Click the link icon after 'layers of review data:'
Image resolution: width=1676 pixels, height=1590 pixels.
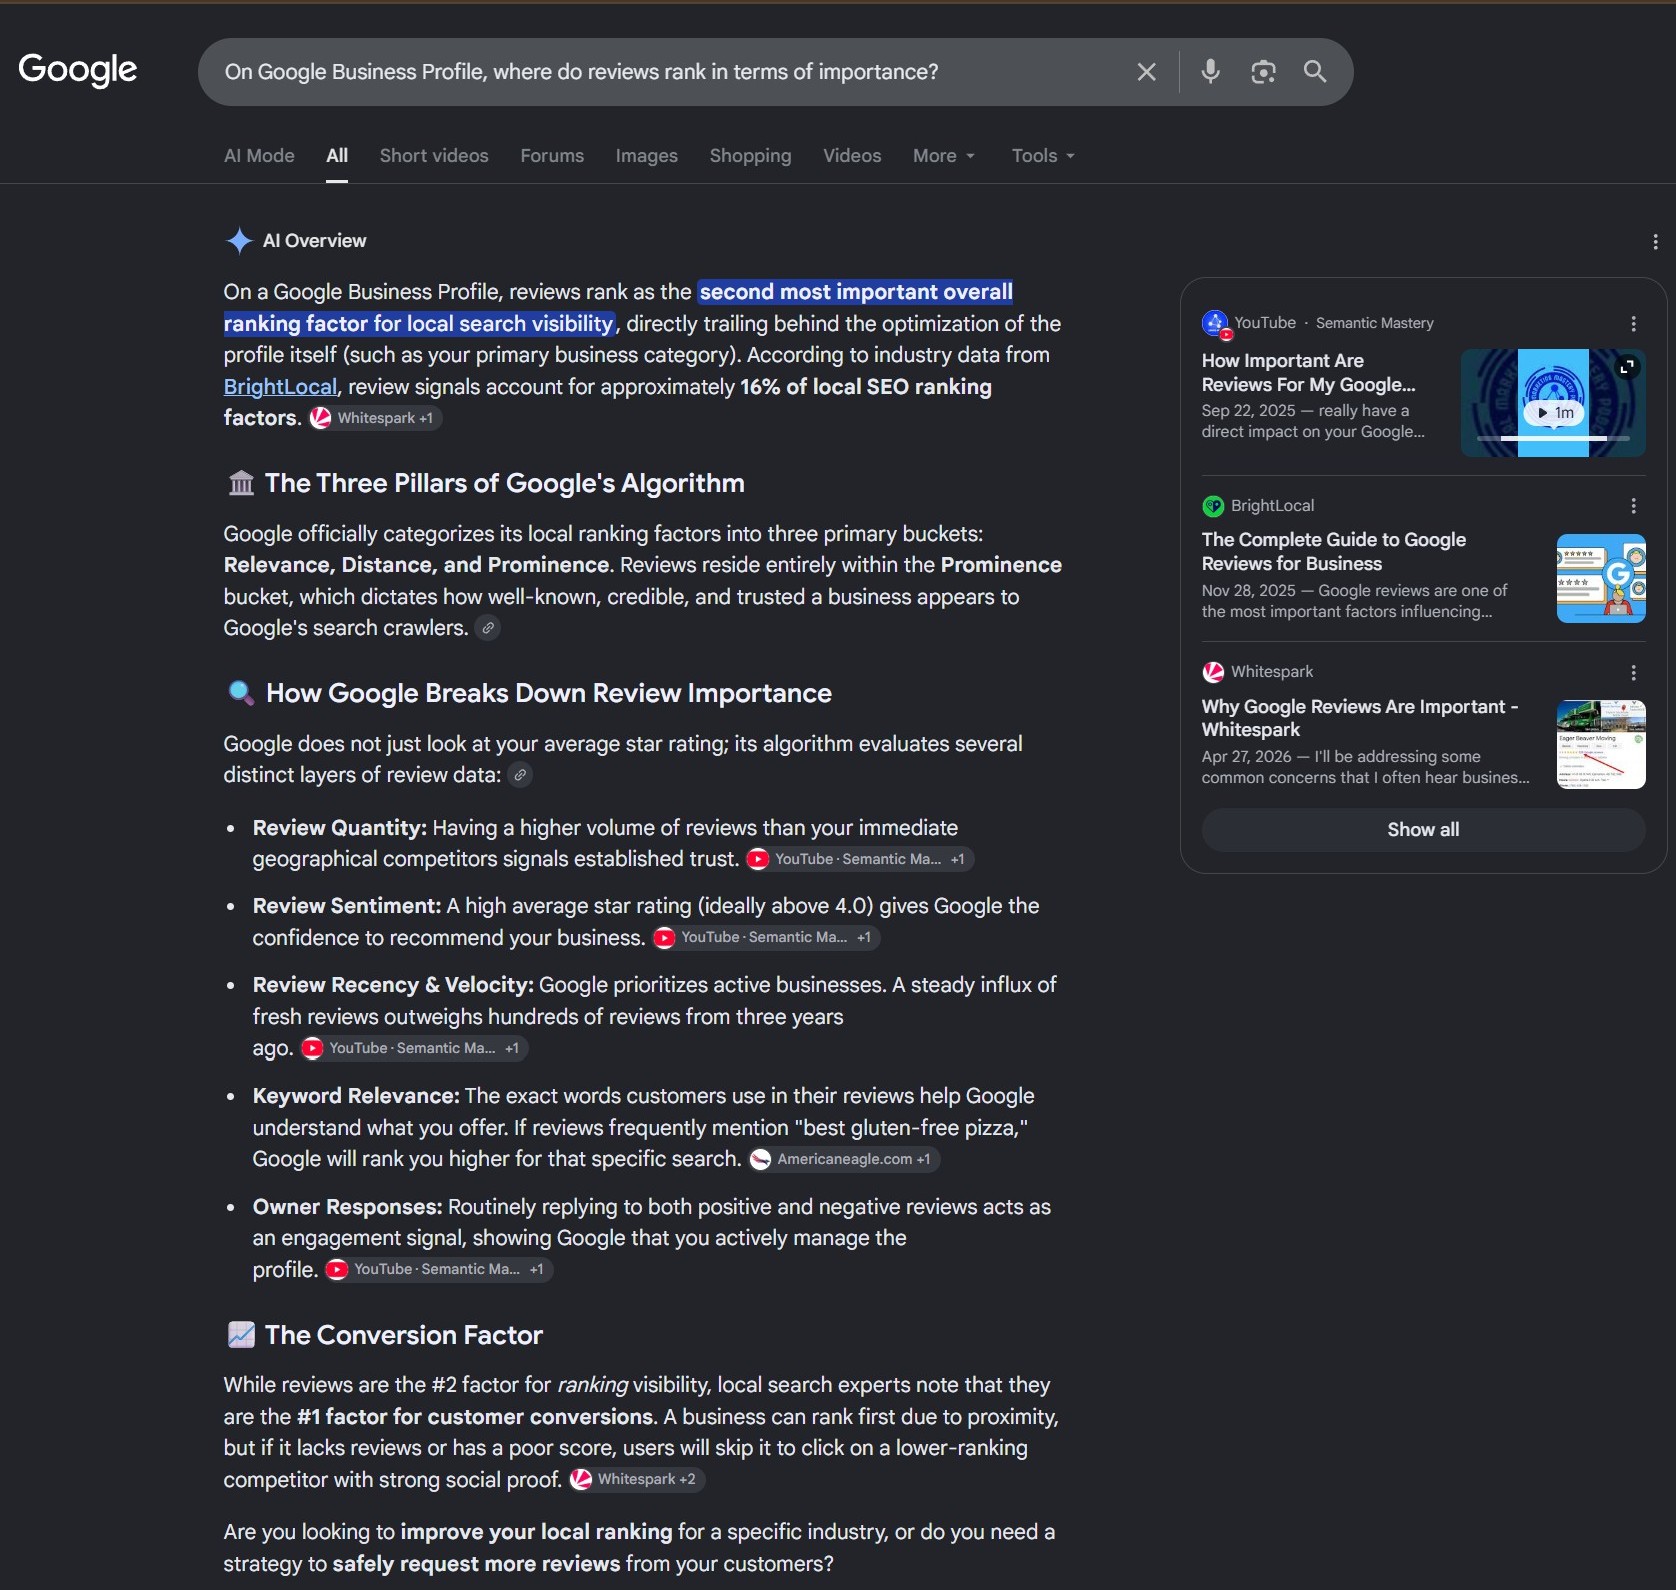[520, 775]
